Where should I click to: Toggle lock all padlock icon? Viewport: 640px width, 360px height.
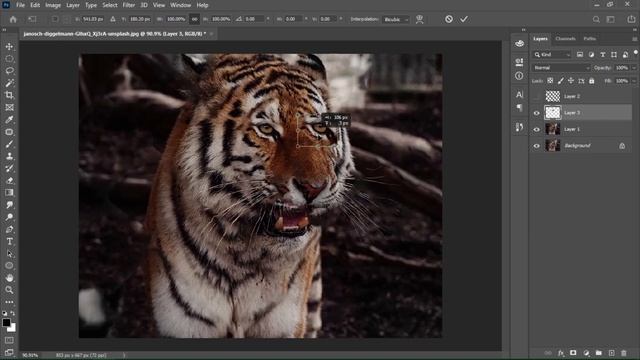click(592, 81)
